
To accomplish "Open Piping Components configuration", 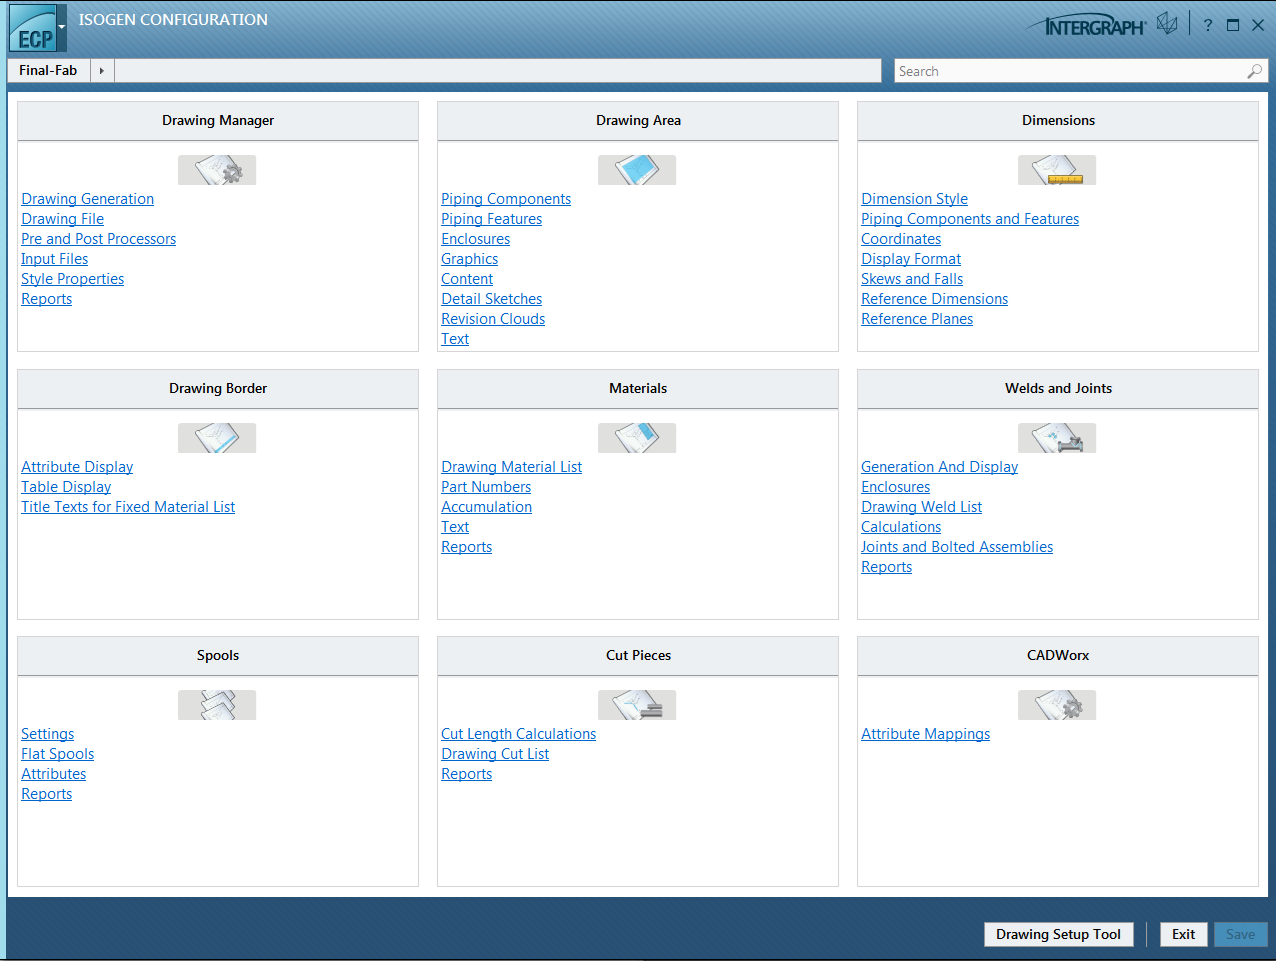I will 506,198.
